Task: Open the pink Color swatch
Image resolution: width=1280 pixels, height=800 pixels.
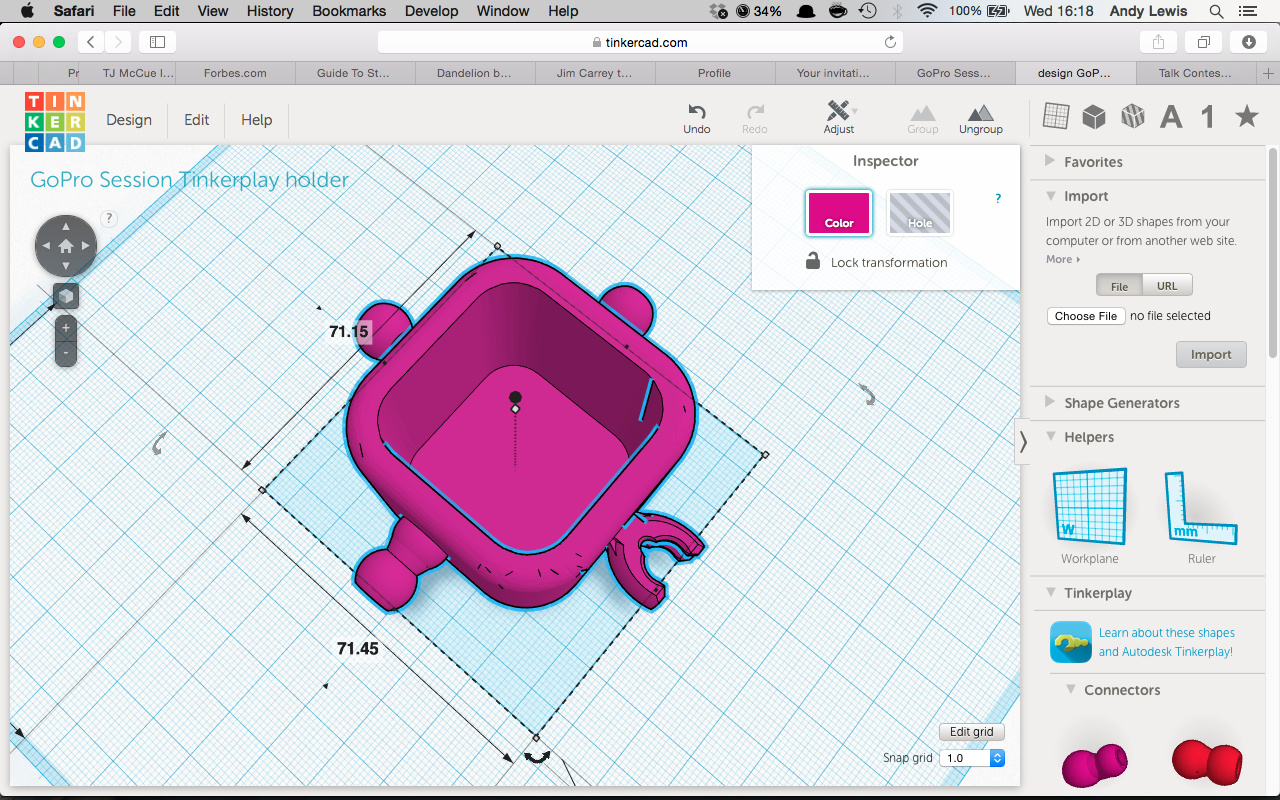Action: pyautogui.click(x=839, y=212)
